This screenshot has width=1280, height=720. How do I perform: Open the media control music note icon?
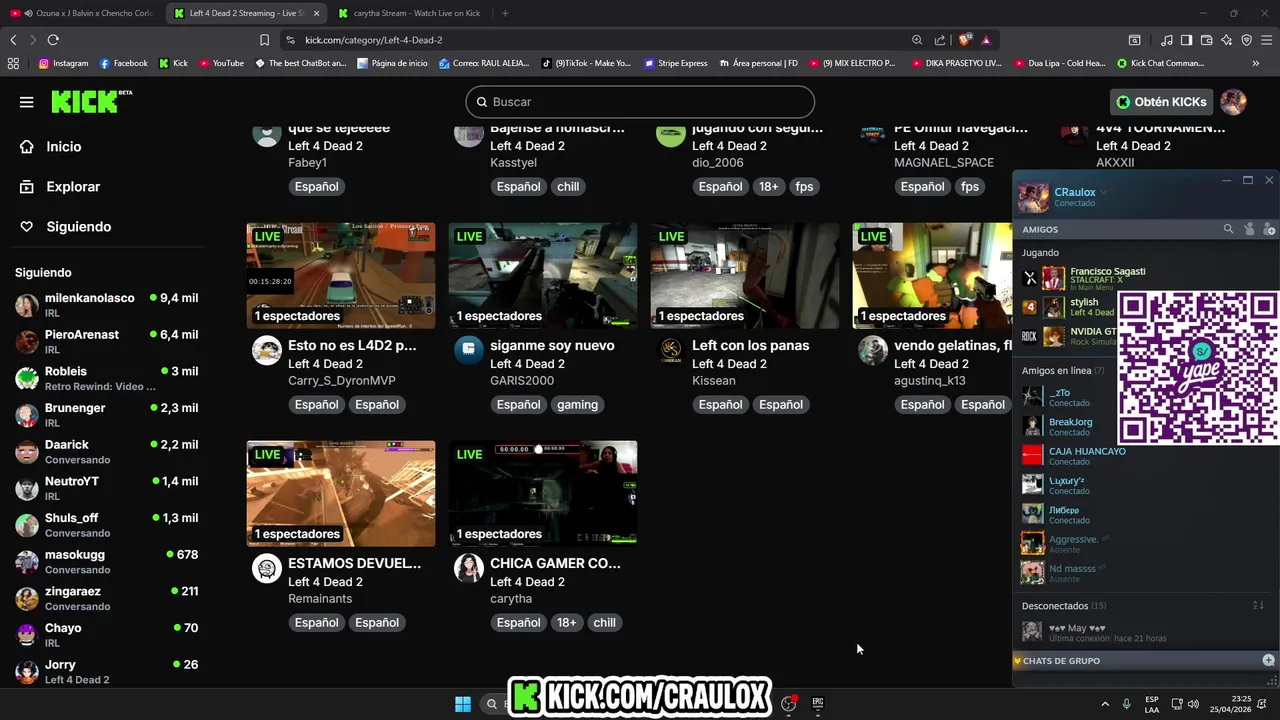(x=1167, y=40)
